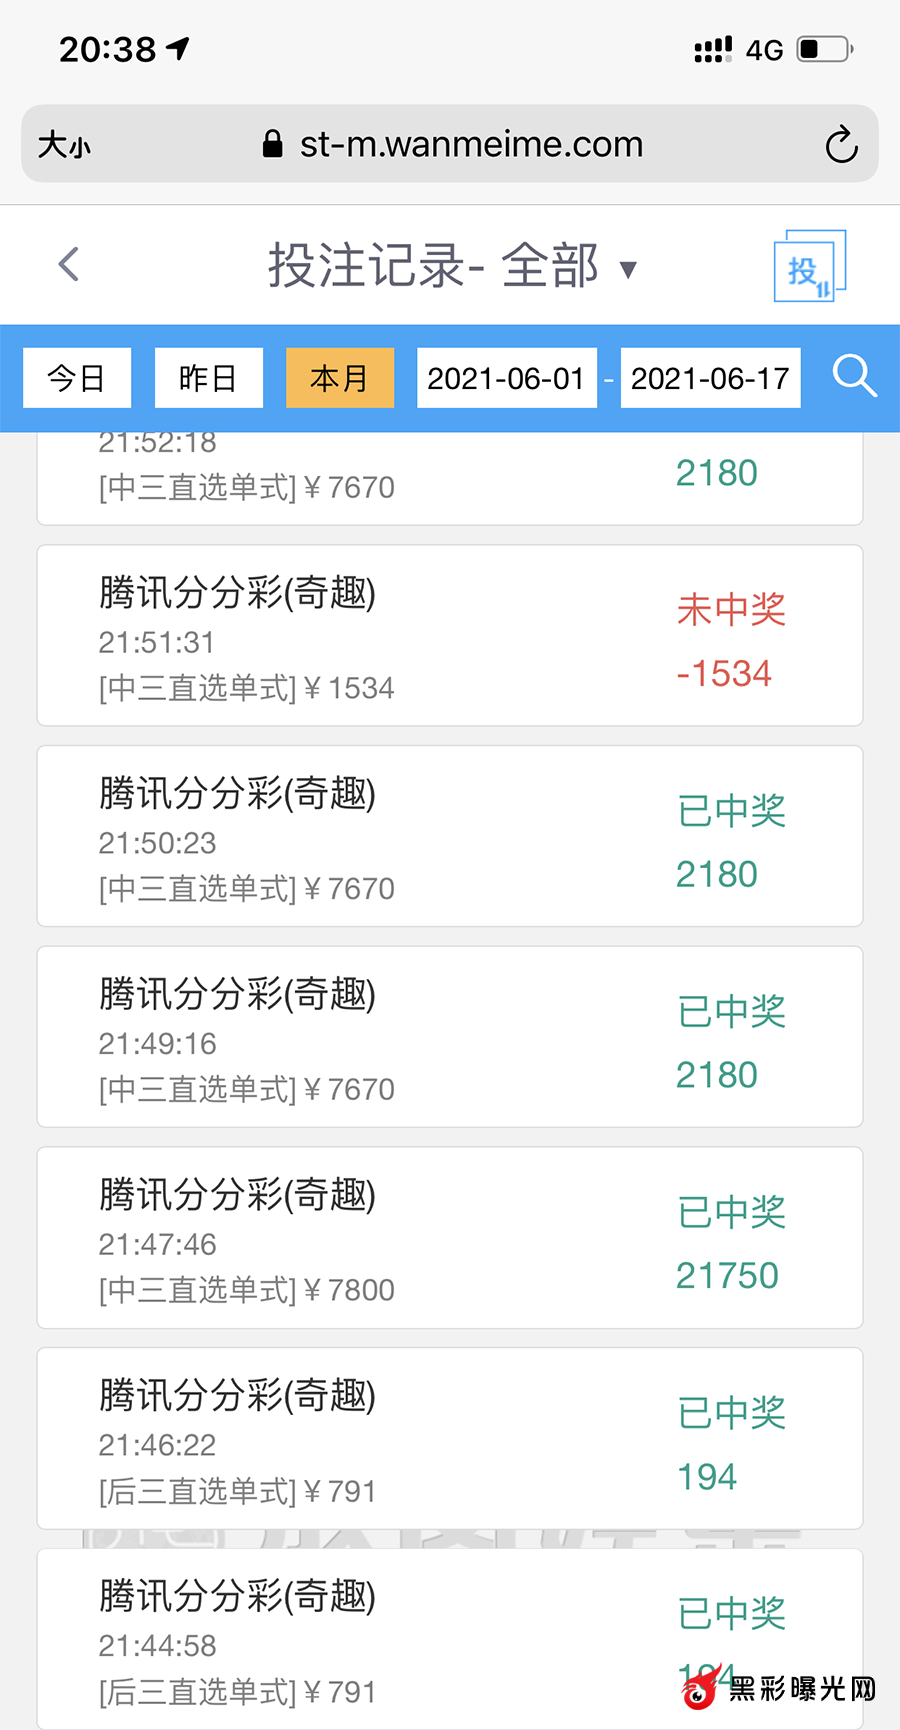Tap the back arrow icon
Viewport: 900px width, 1730px height.
click(69, 265)
